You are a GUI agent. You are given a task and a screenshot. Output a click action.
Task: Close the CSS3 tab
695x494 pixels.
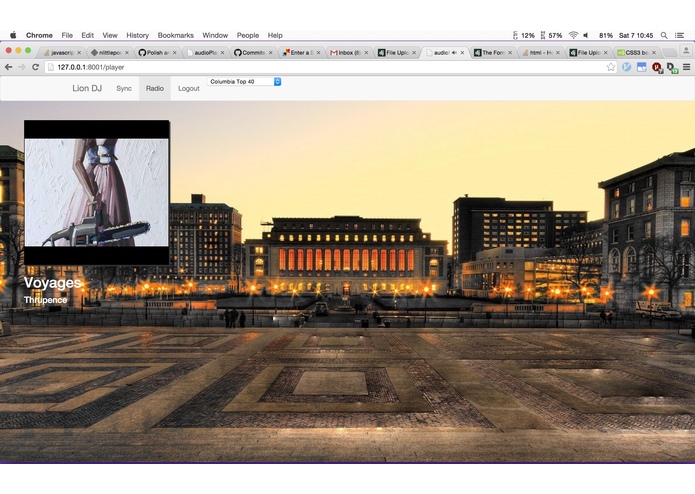[654, 52]
